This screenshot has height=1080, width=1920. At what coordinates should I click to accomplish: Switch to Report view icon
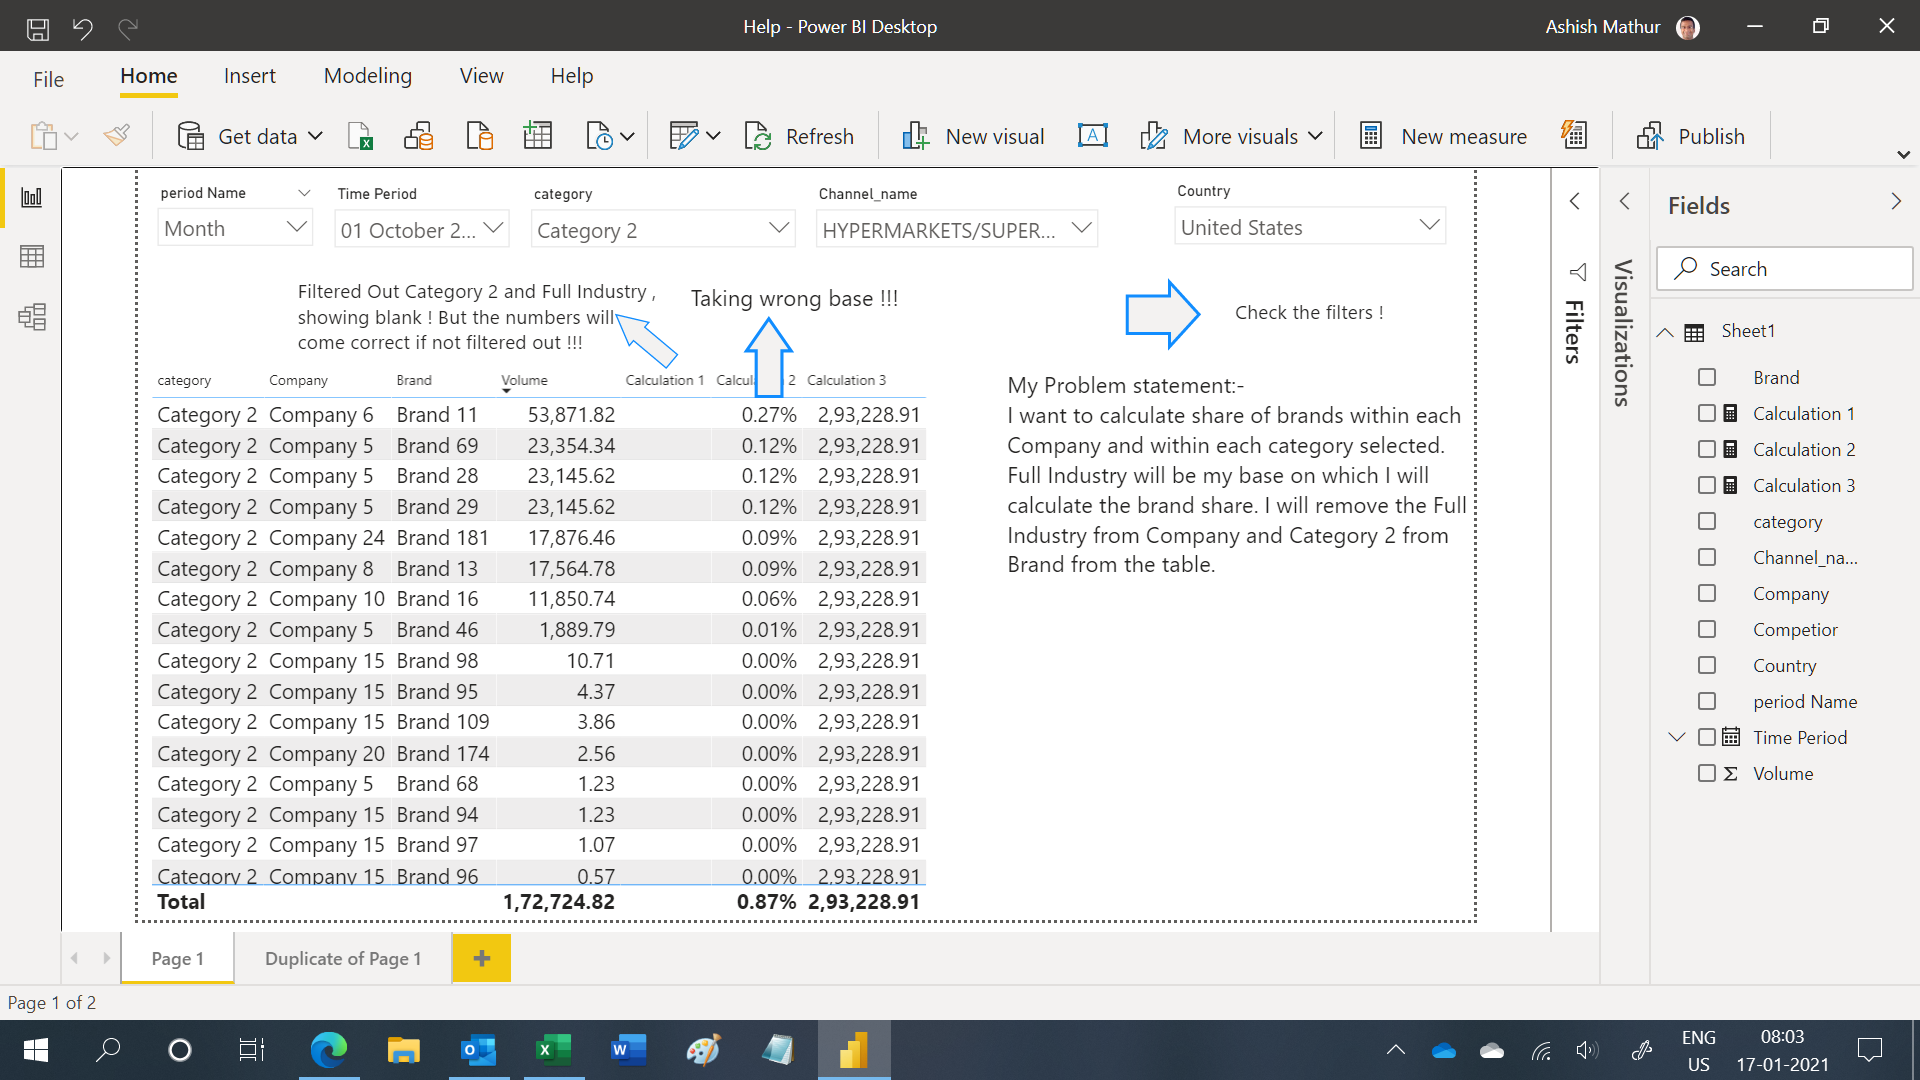(x=32, y=197)
